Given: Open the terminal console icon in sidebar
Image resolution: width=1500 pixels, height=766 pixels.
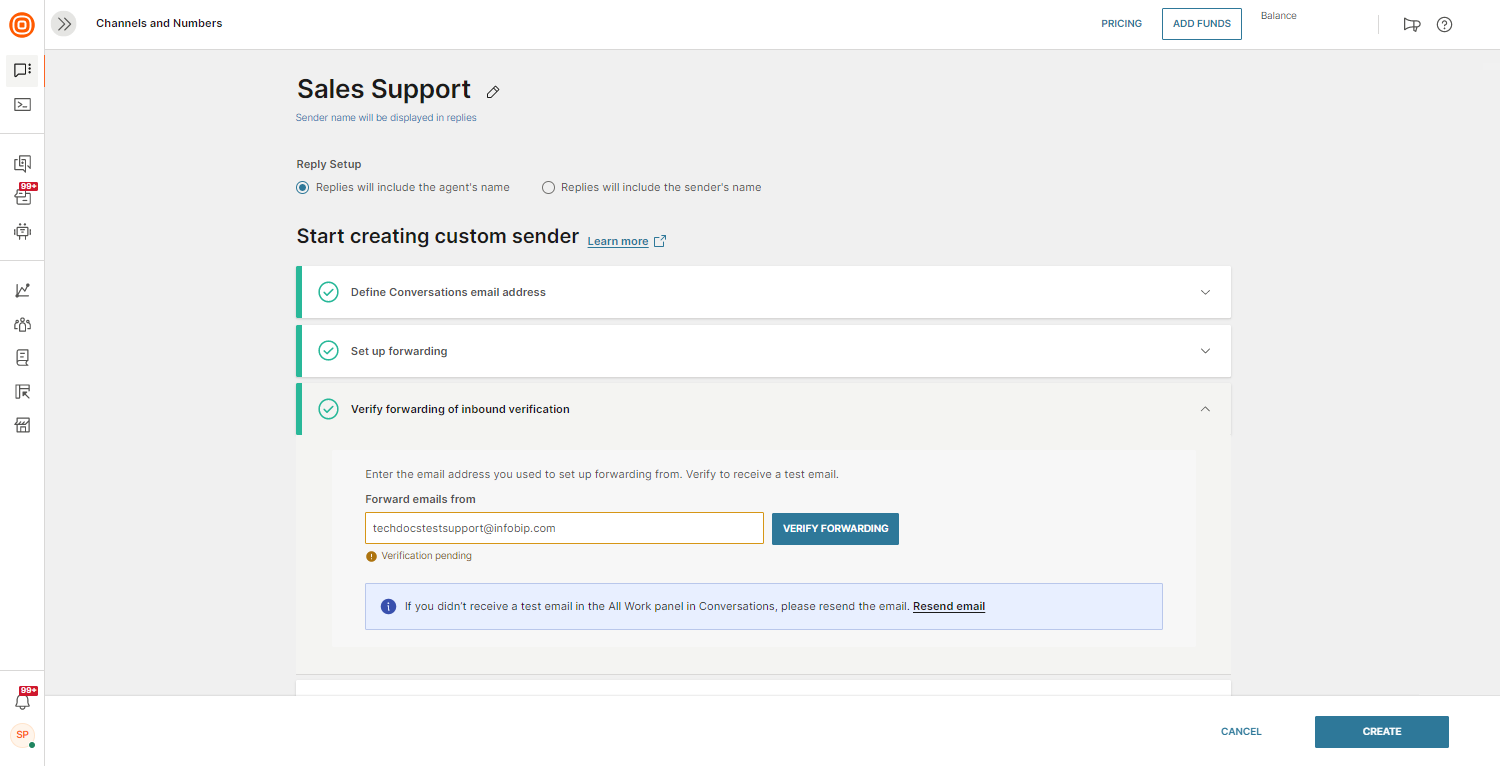Looking at the screenshot, I should (x=22, y=104).
